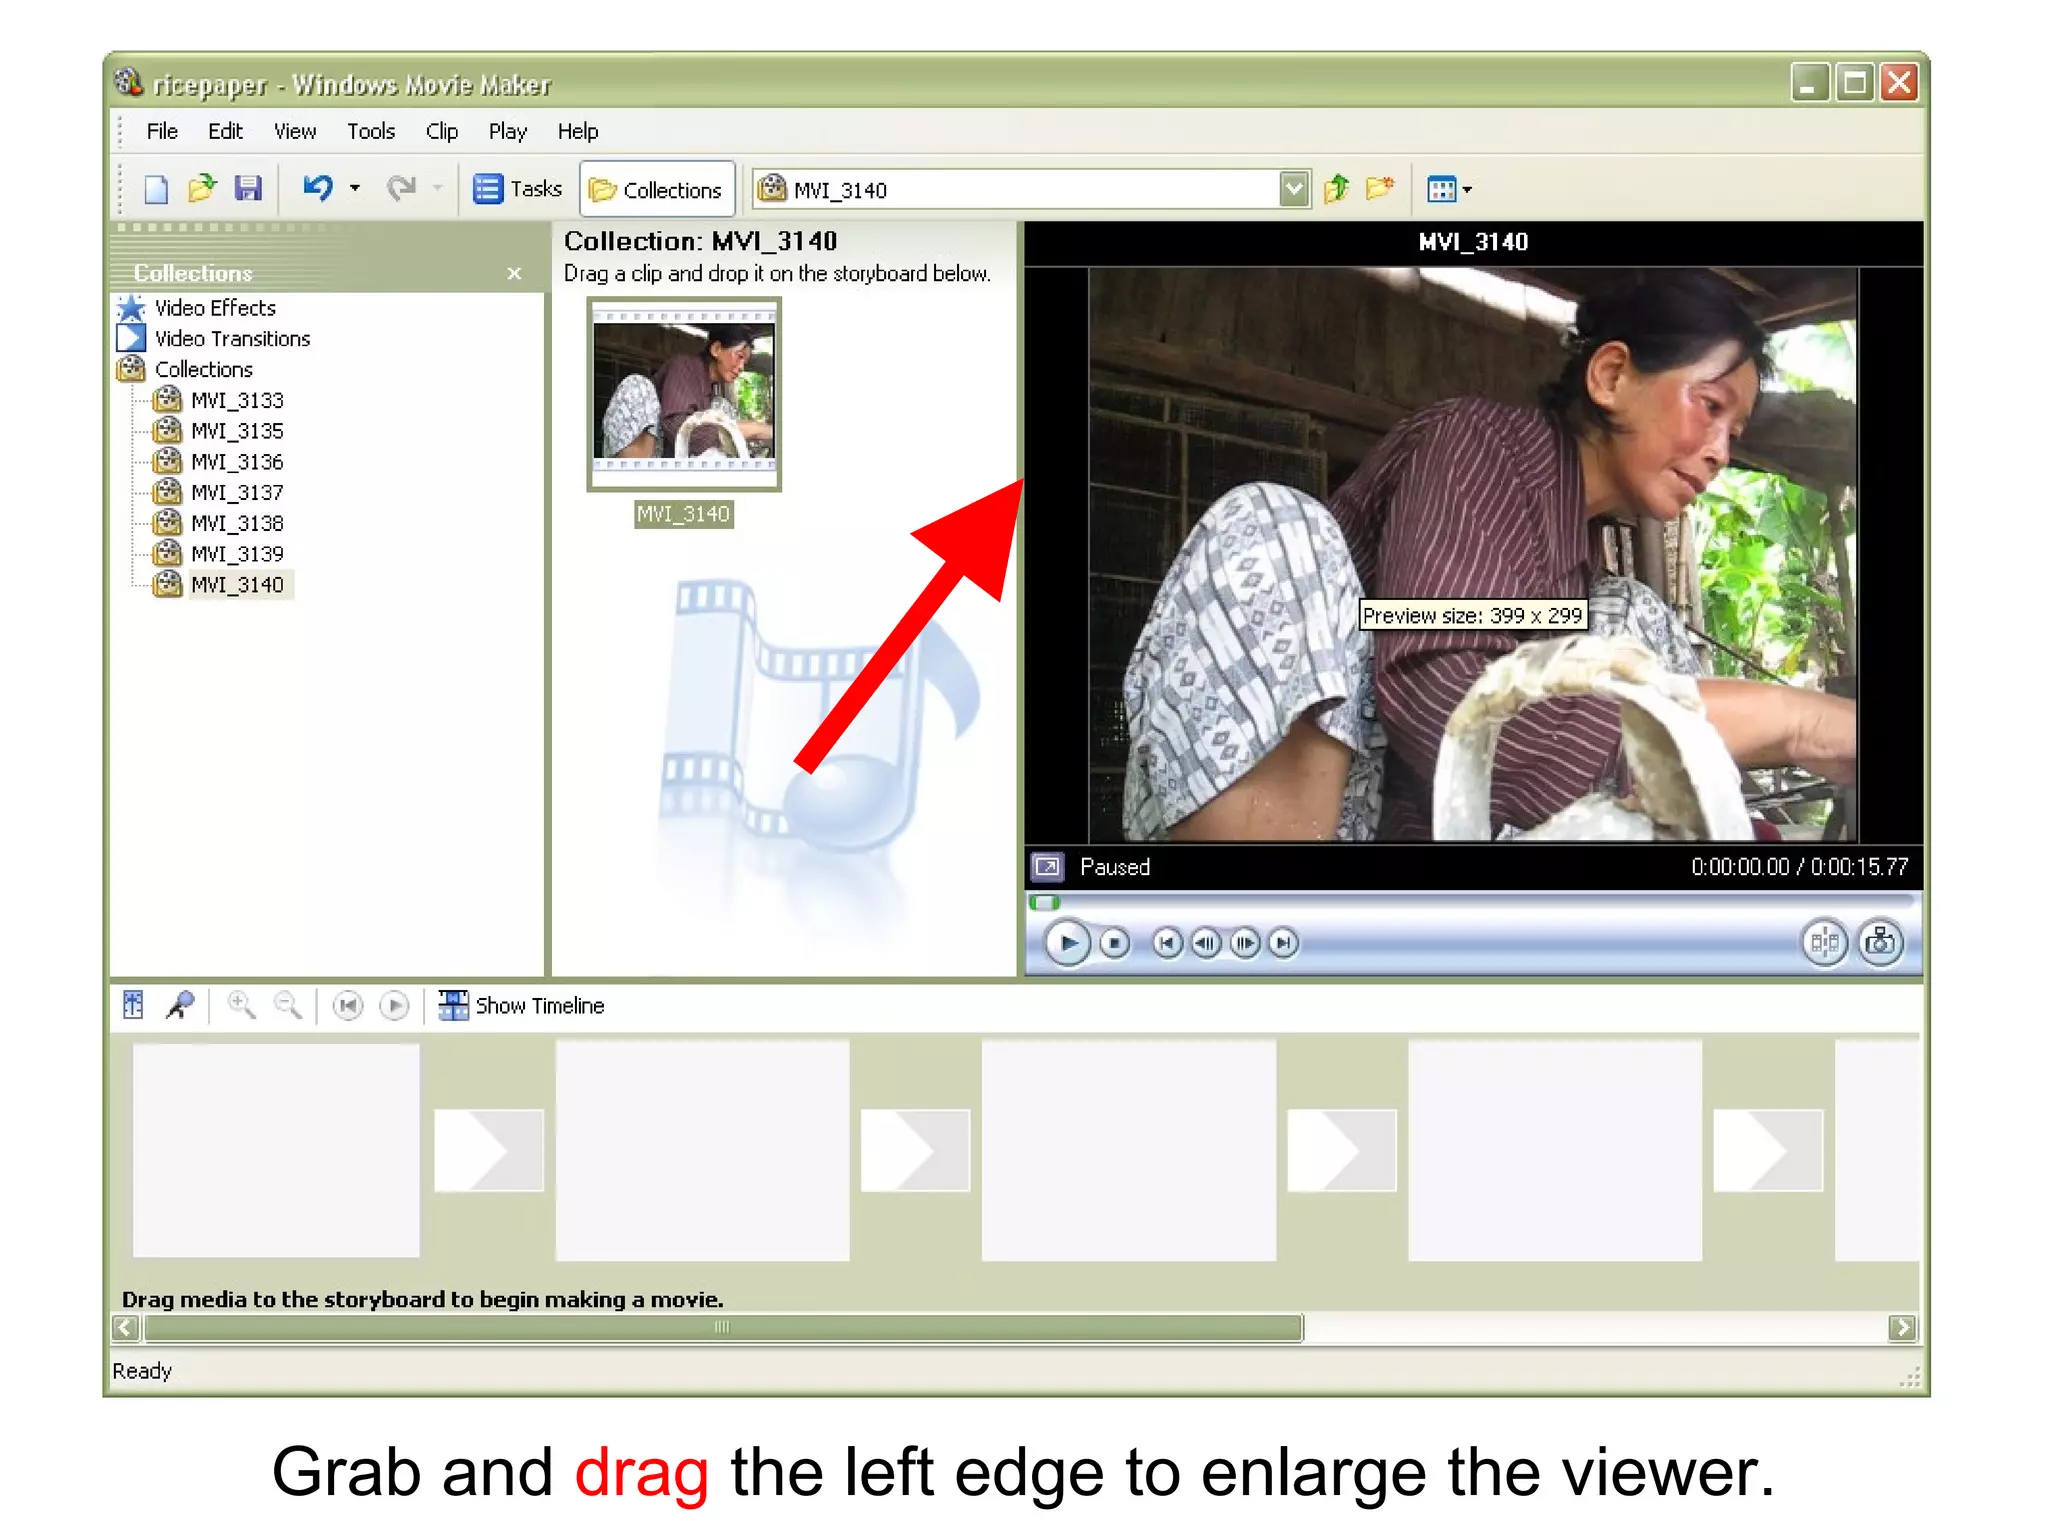Screen dimensions: 2048x1536
Task: Click the first empty storyboard cell
Action: point(276,1150)
